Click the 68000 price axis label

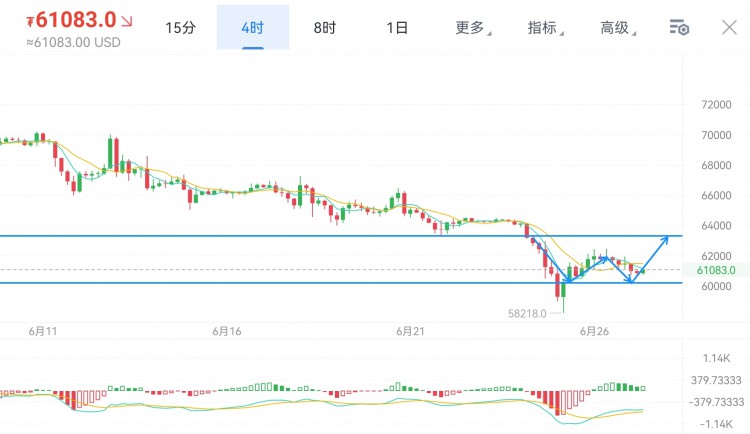(716, 166)
